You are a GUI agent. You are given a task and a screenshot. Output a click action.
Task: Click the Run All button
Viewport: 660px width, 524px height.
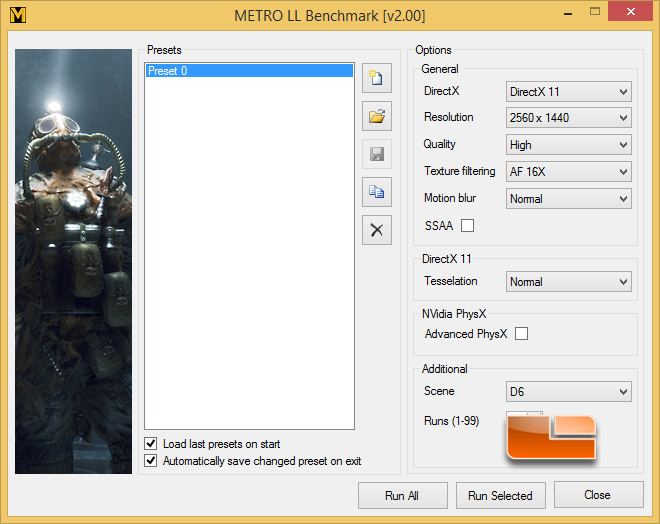click(402, 495)
